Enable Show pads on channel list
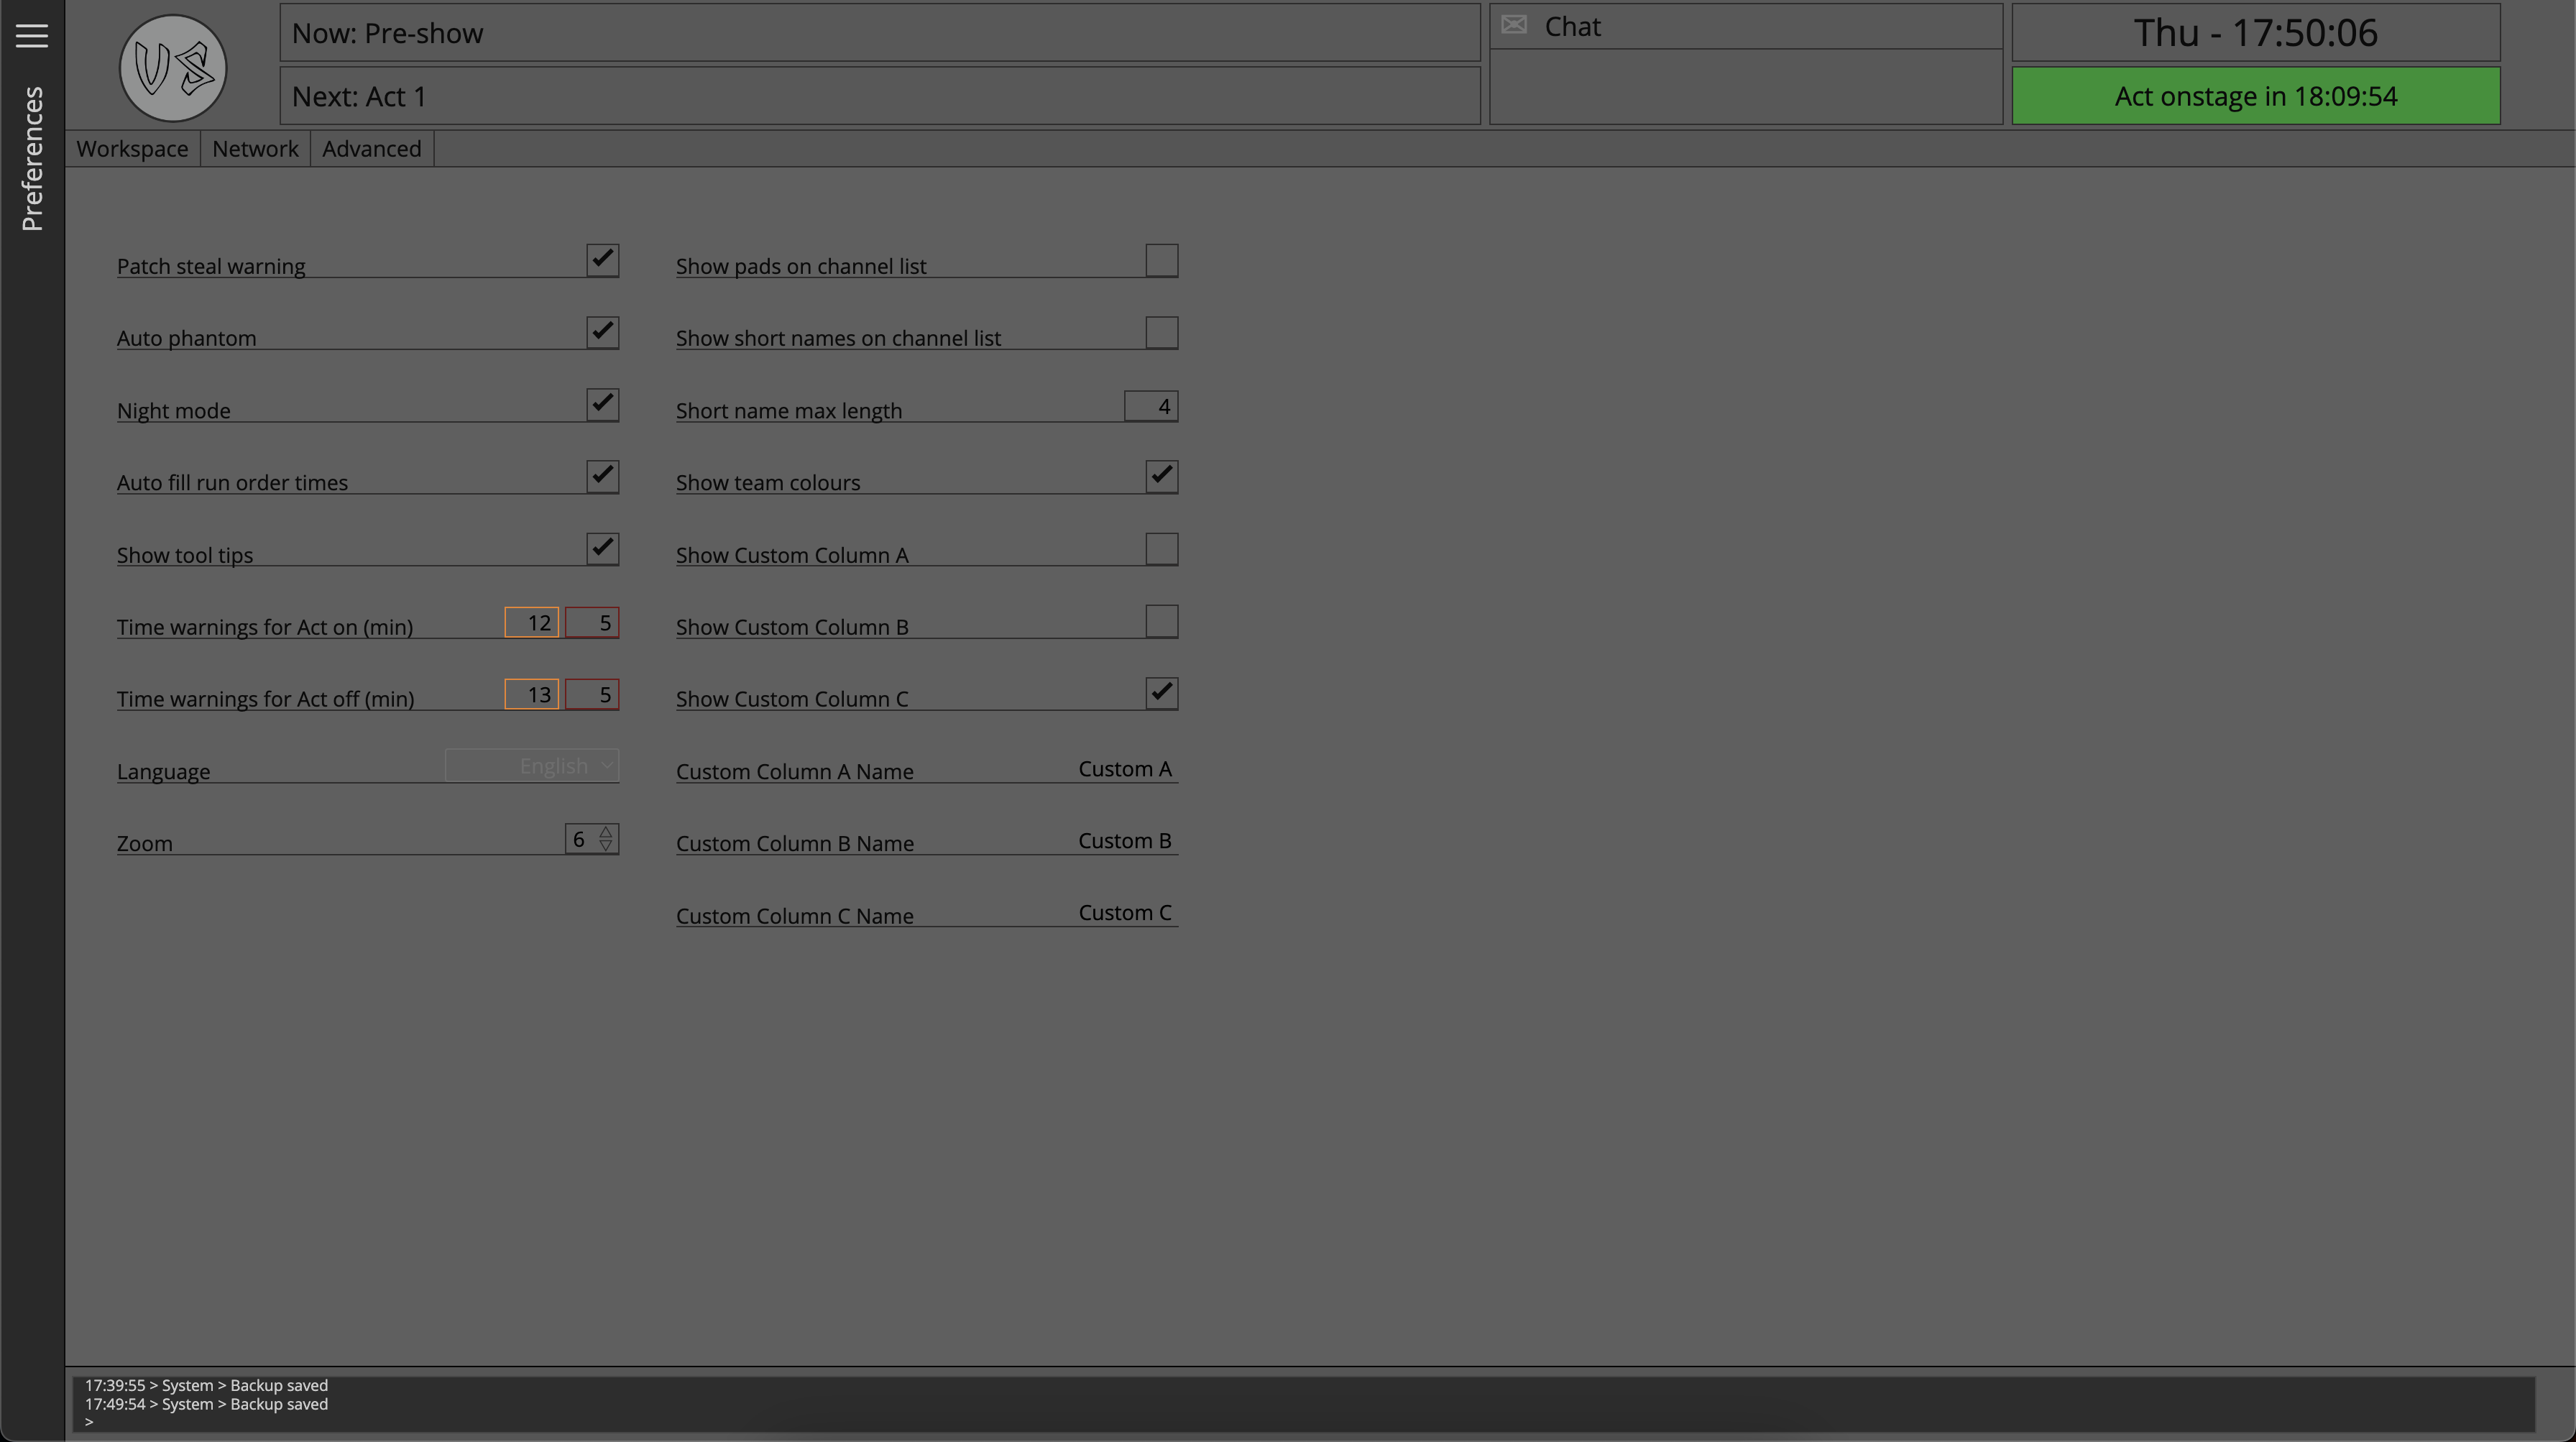This screenshot has height=1442, width=2576. [x=1162, y=260]
